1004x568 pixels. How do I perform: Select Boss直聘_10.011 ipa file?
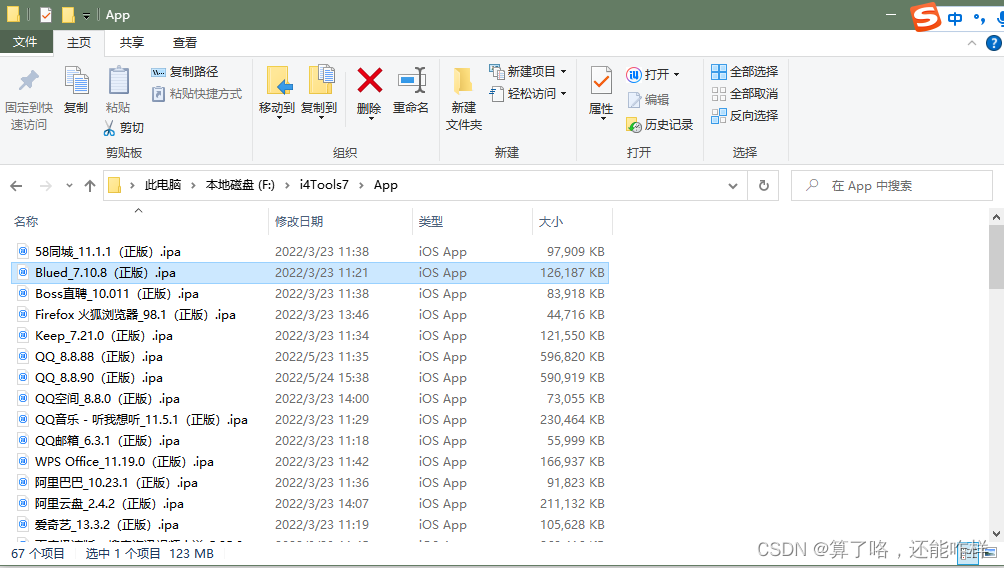point(310,294)
